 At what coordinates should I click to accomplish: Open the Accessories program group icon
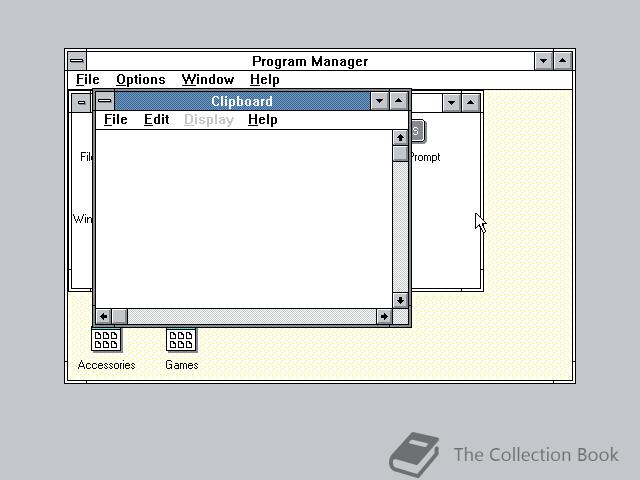[106, 340]
